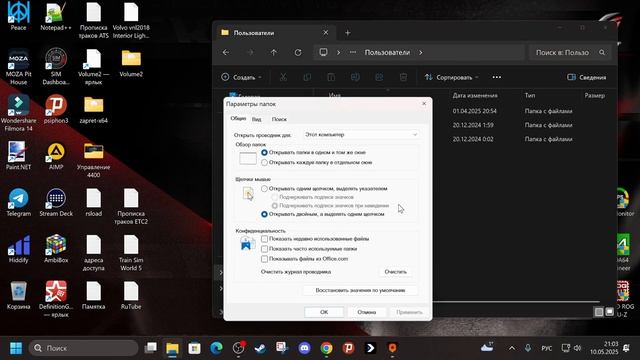
Task: Select the MOZA Pit House icon
Action: (x=18, y=66)
